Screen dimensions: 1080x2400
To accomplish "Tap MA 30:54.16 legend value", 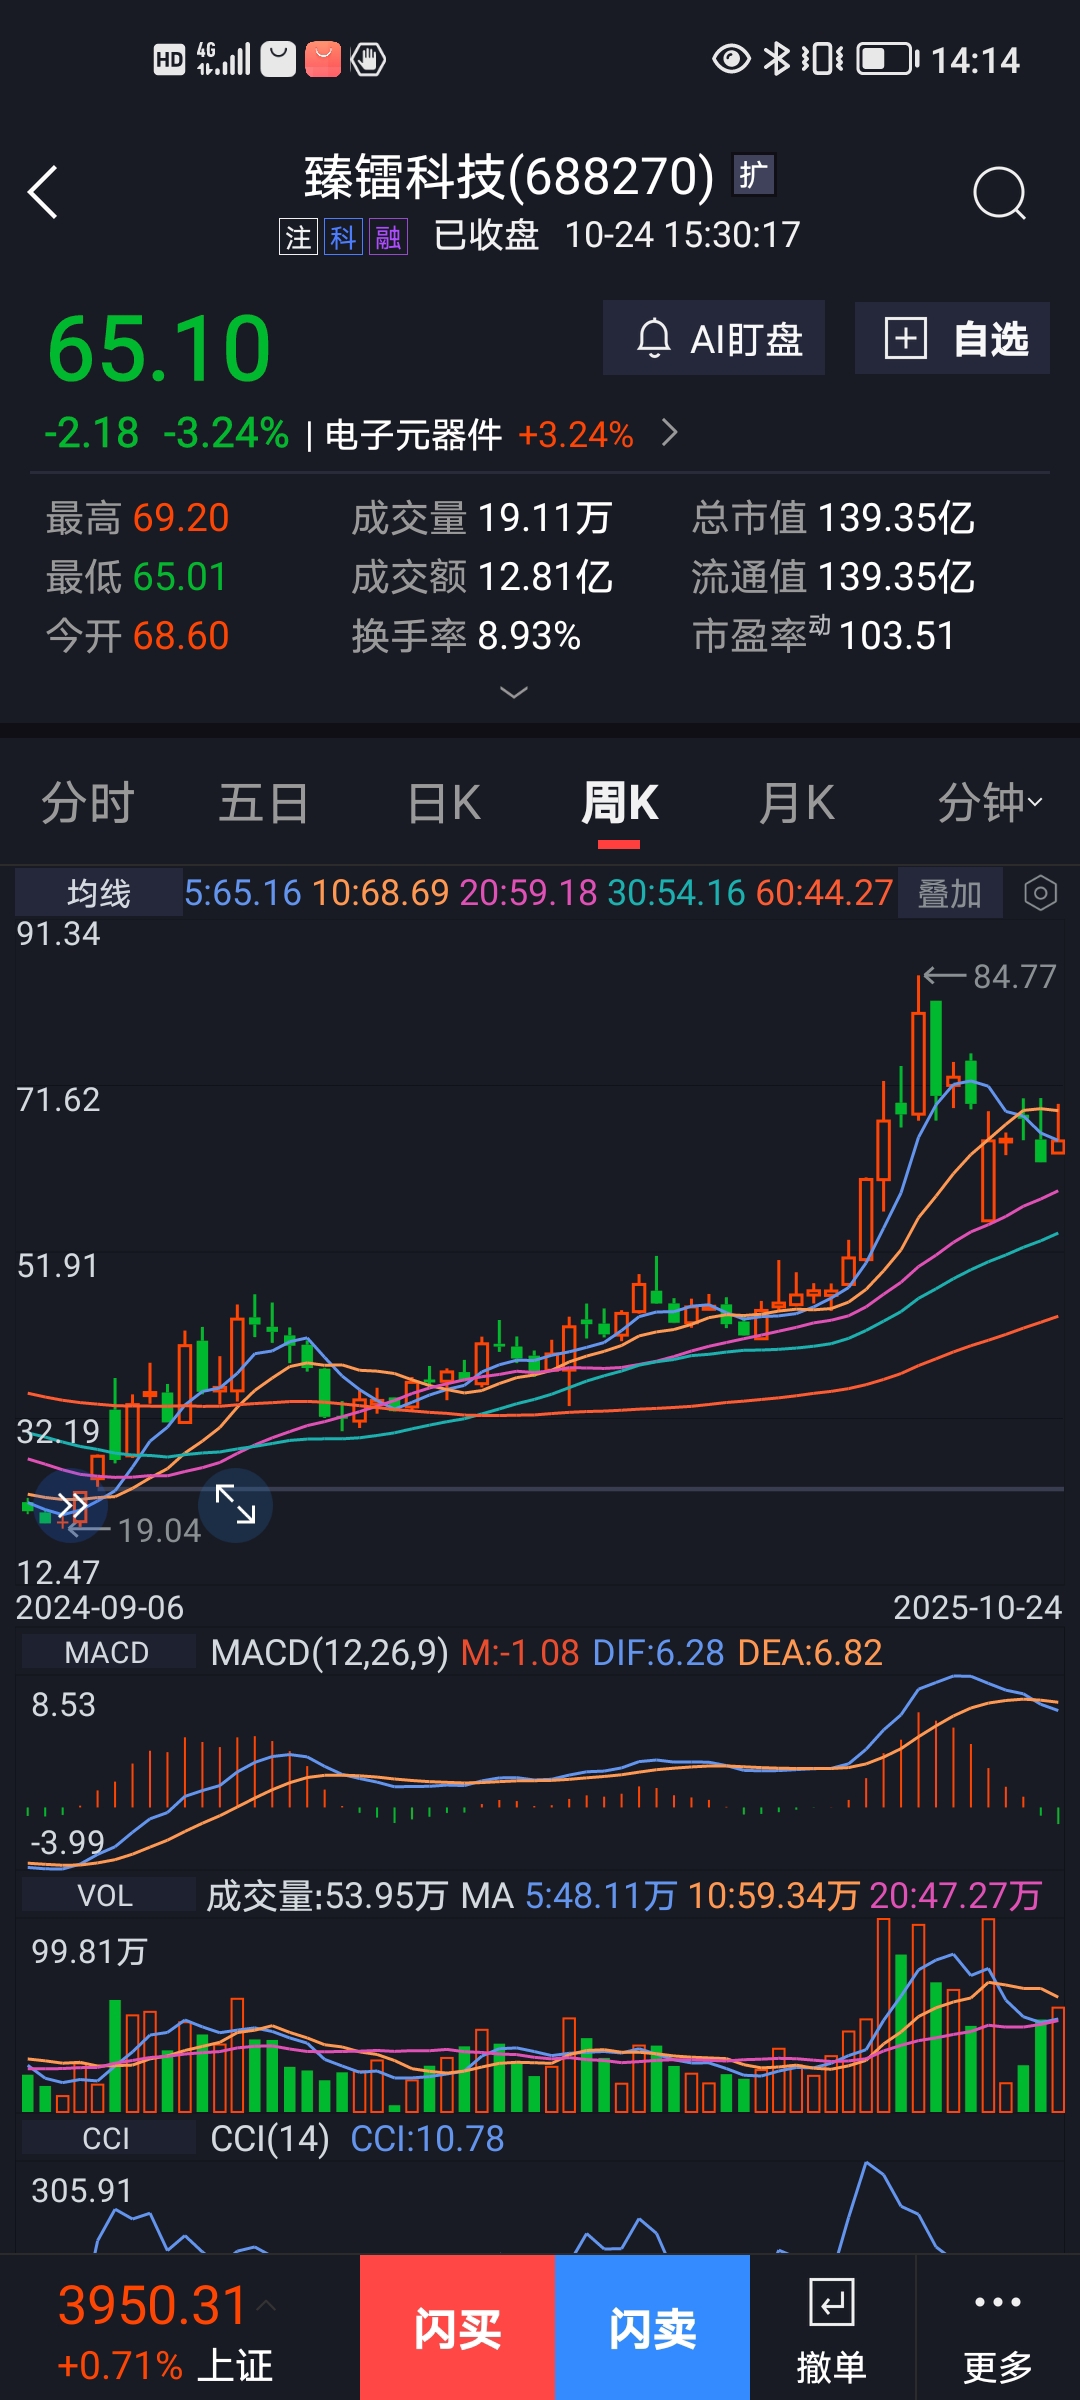I will 676,893.
